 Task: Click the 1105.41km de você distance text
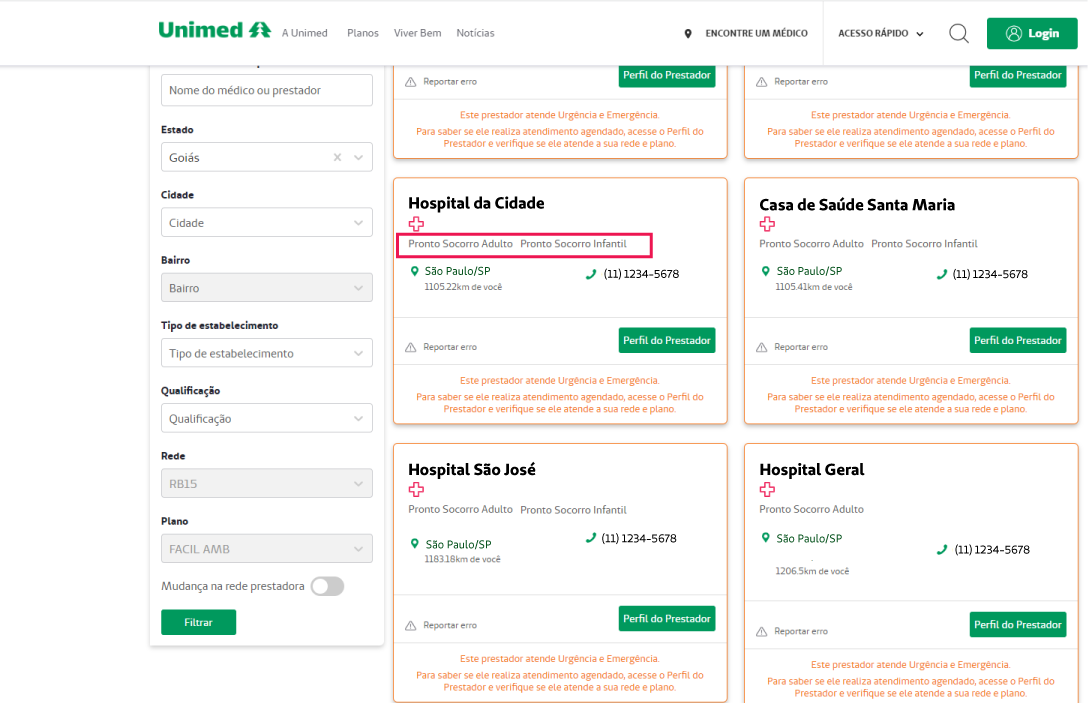(x=814, y=287)
